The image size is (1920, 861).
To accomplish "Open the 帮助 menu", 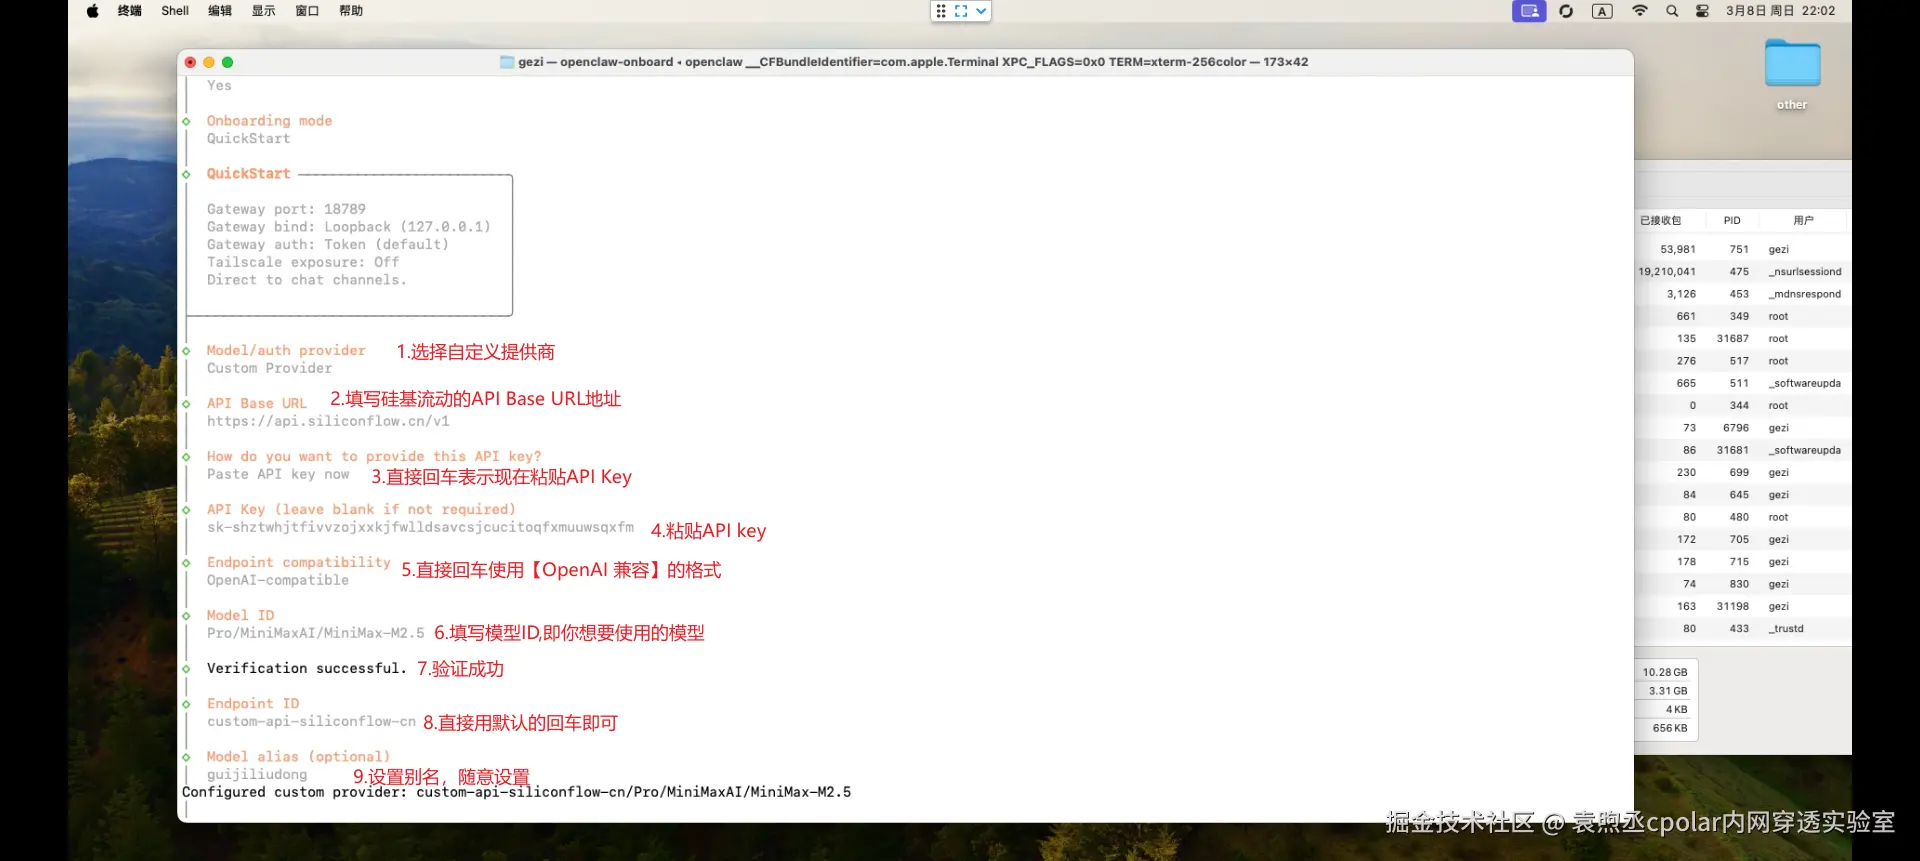I will [x=351, y=11].
